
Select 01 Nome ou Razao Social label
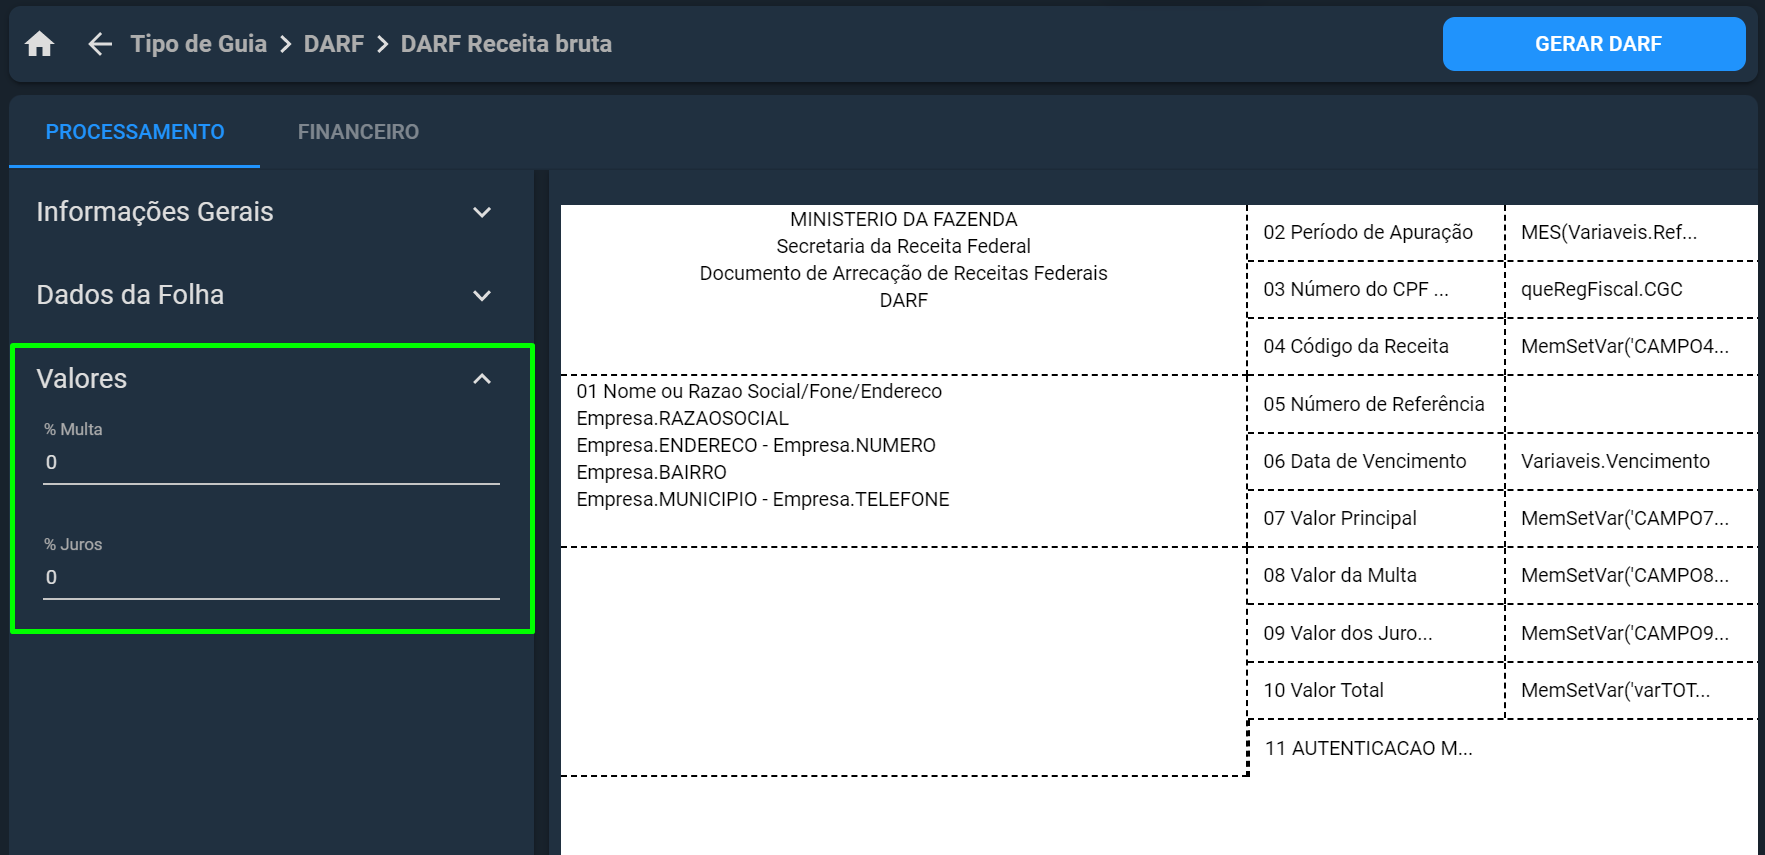coord(759,391)
